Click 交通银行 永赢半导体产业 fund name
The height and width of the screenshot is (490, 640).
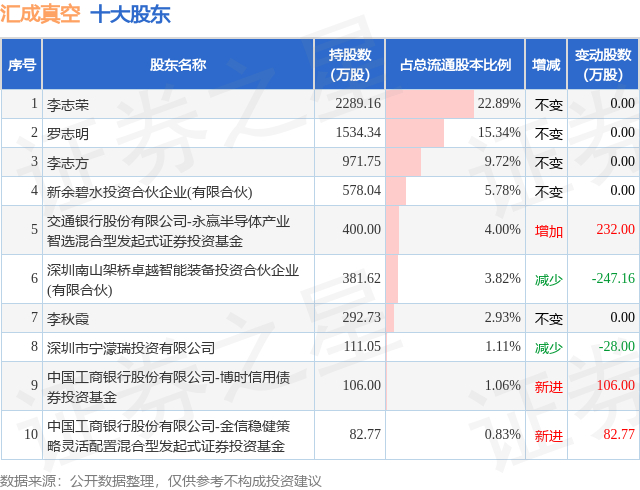[x=168, y=231]
